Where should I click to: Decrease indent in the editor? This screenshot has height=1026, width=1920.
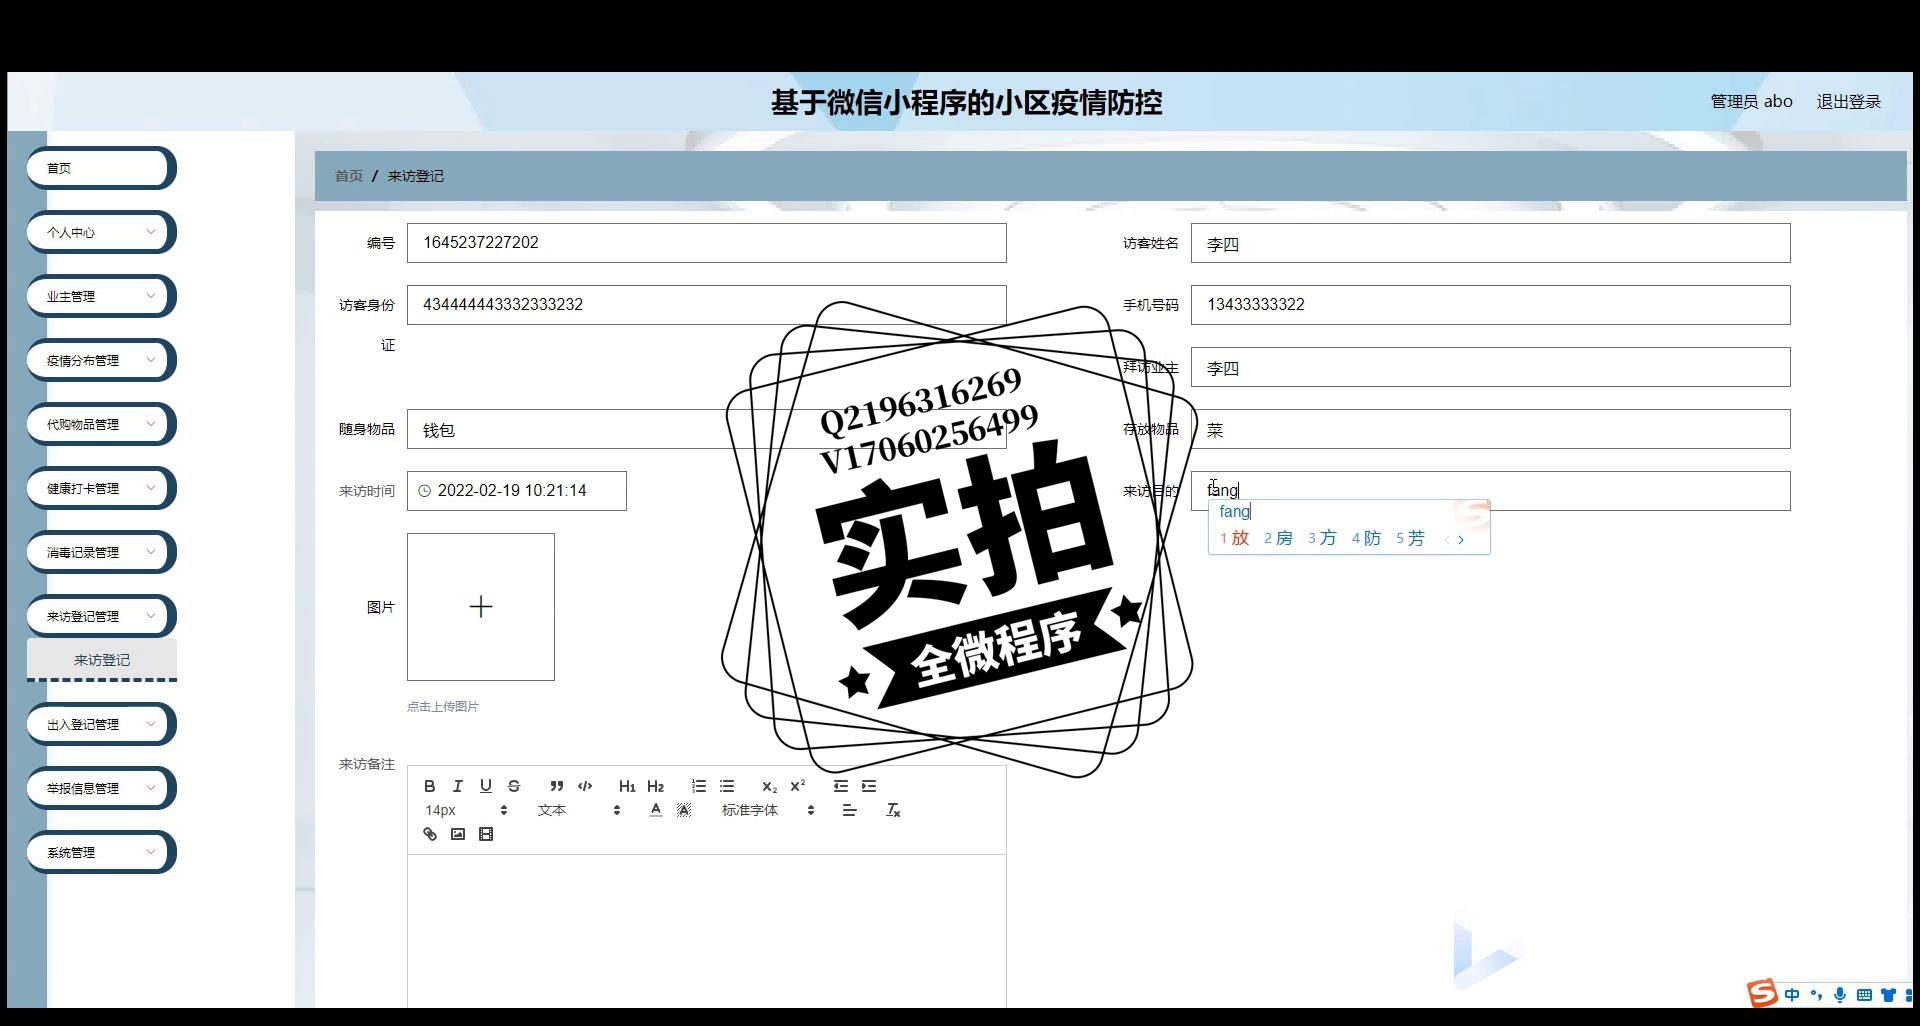coord(841,786)
